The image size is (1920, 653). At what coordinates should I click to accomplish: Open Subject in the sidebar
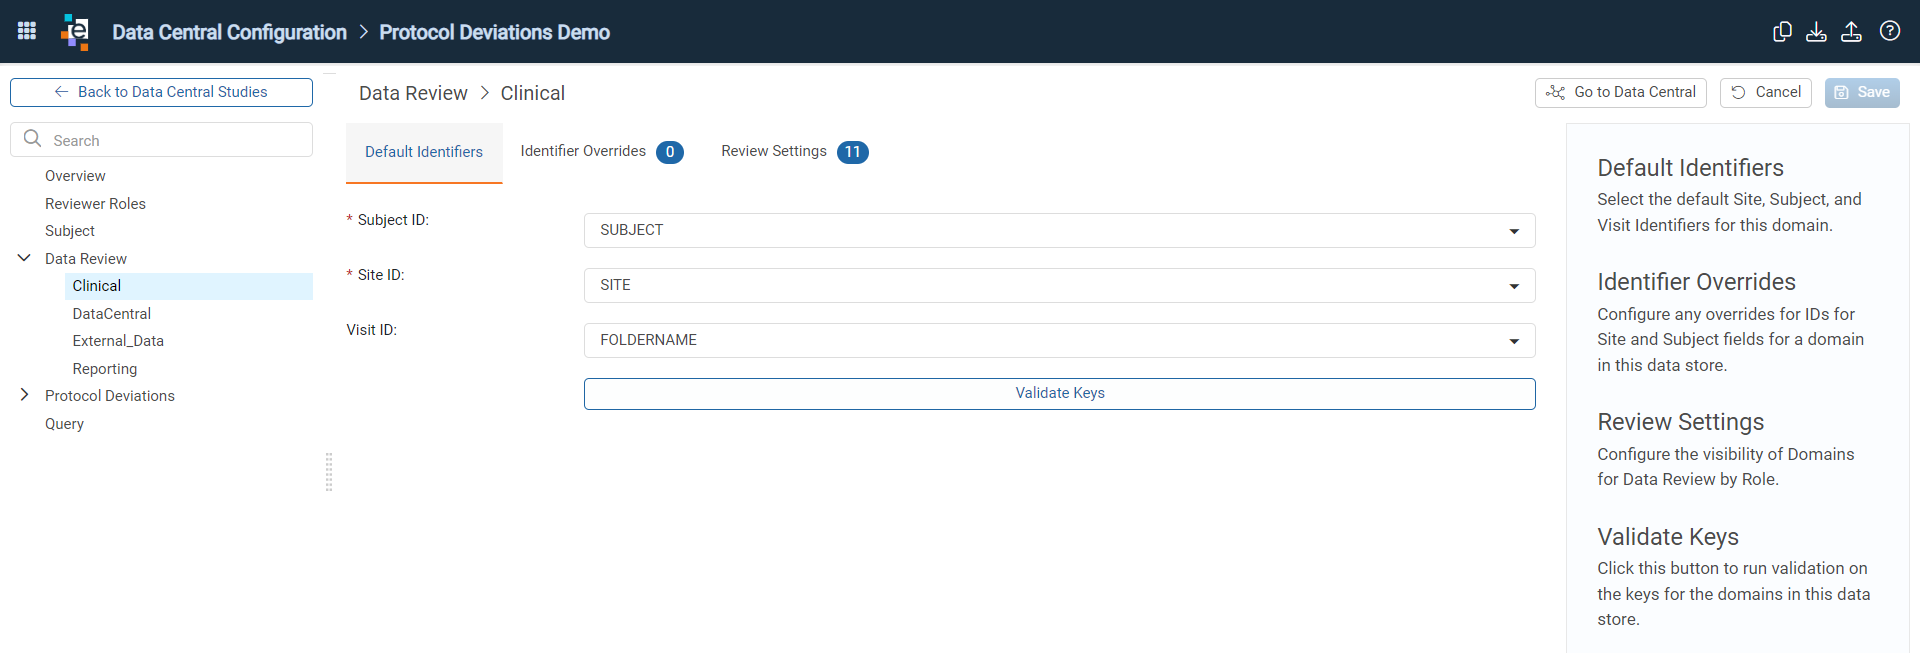point(69,231)
